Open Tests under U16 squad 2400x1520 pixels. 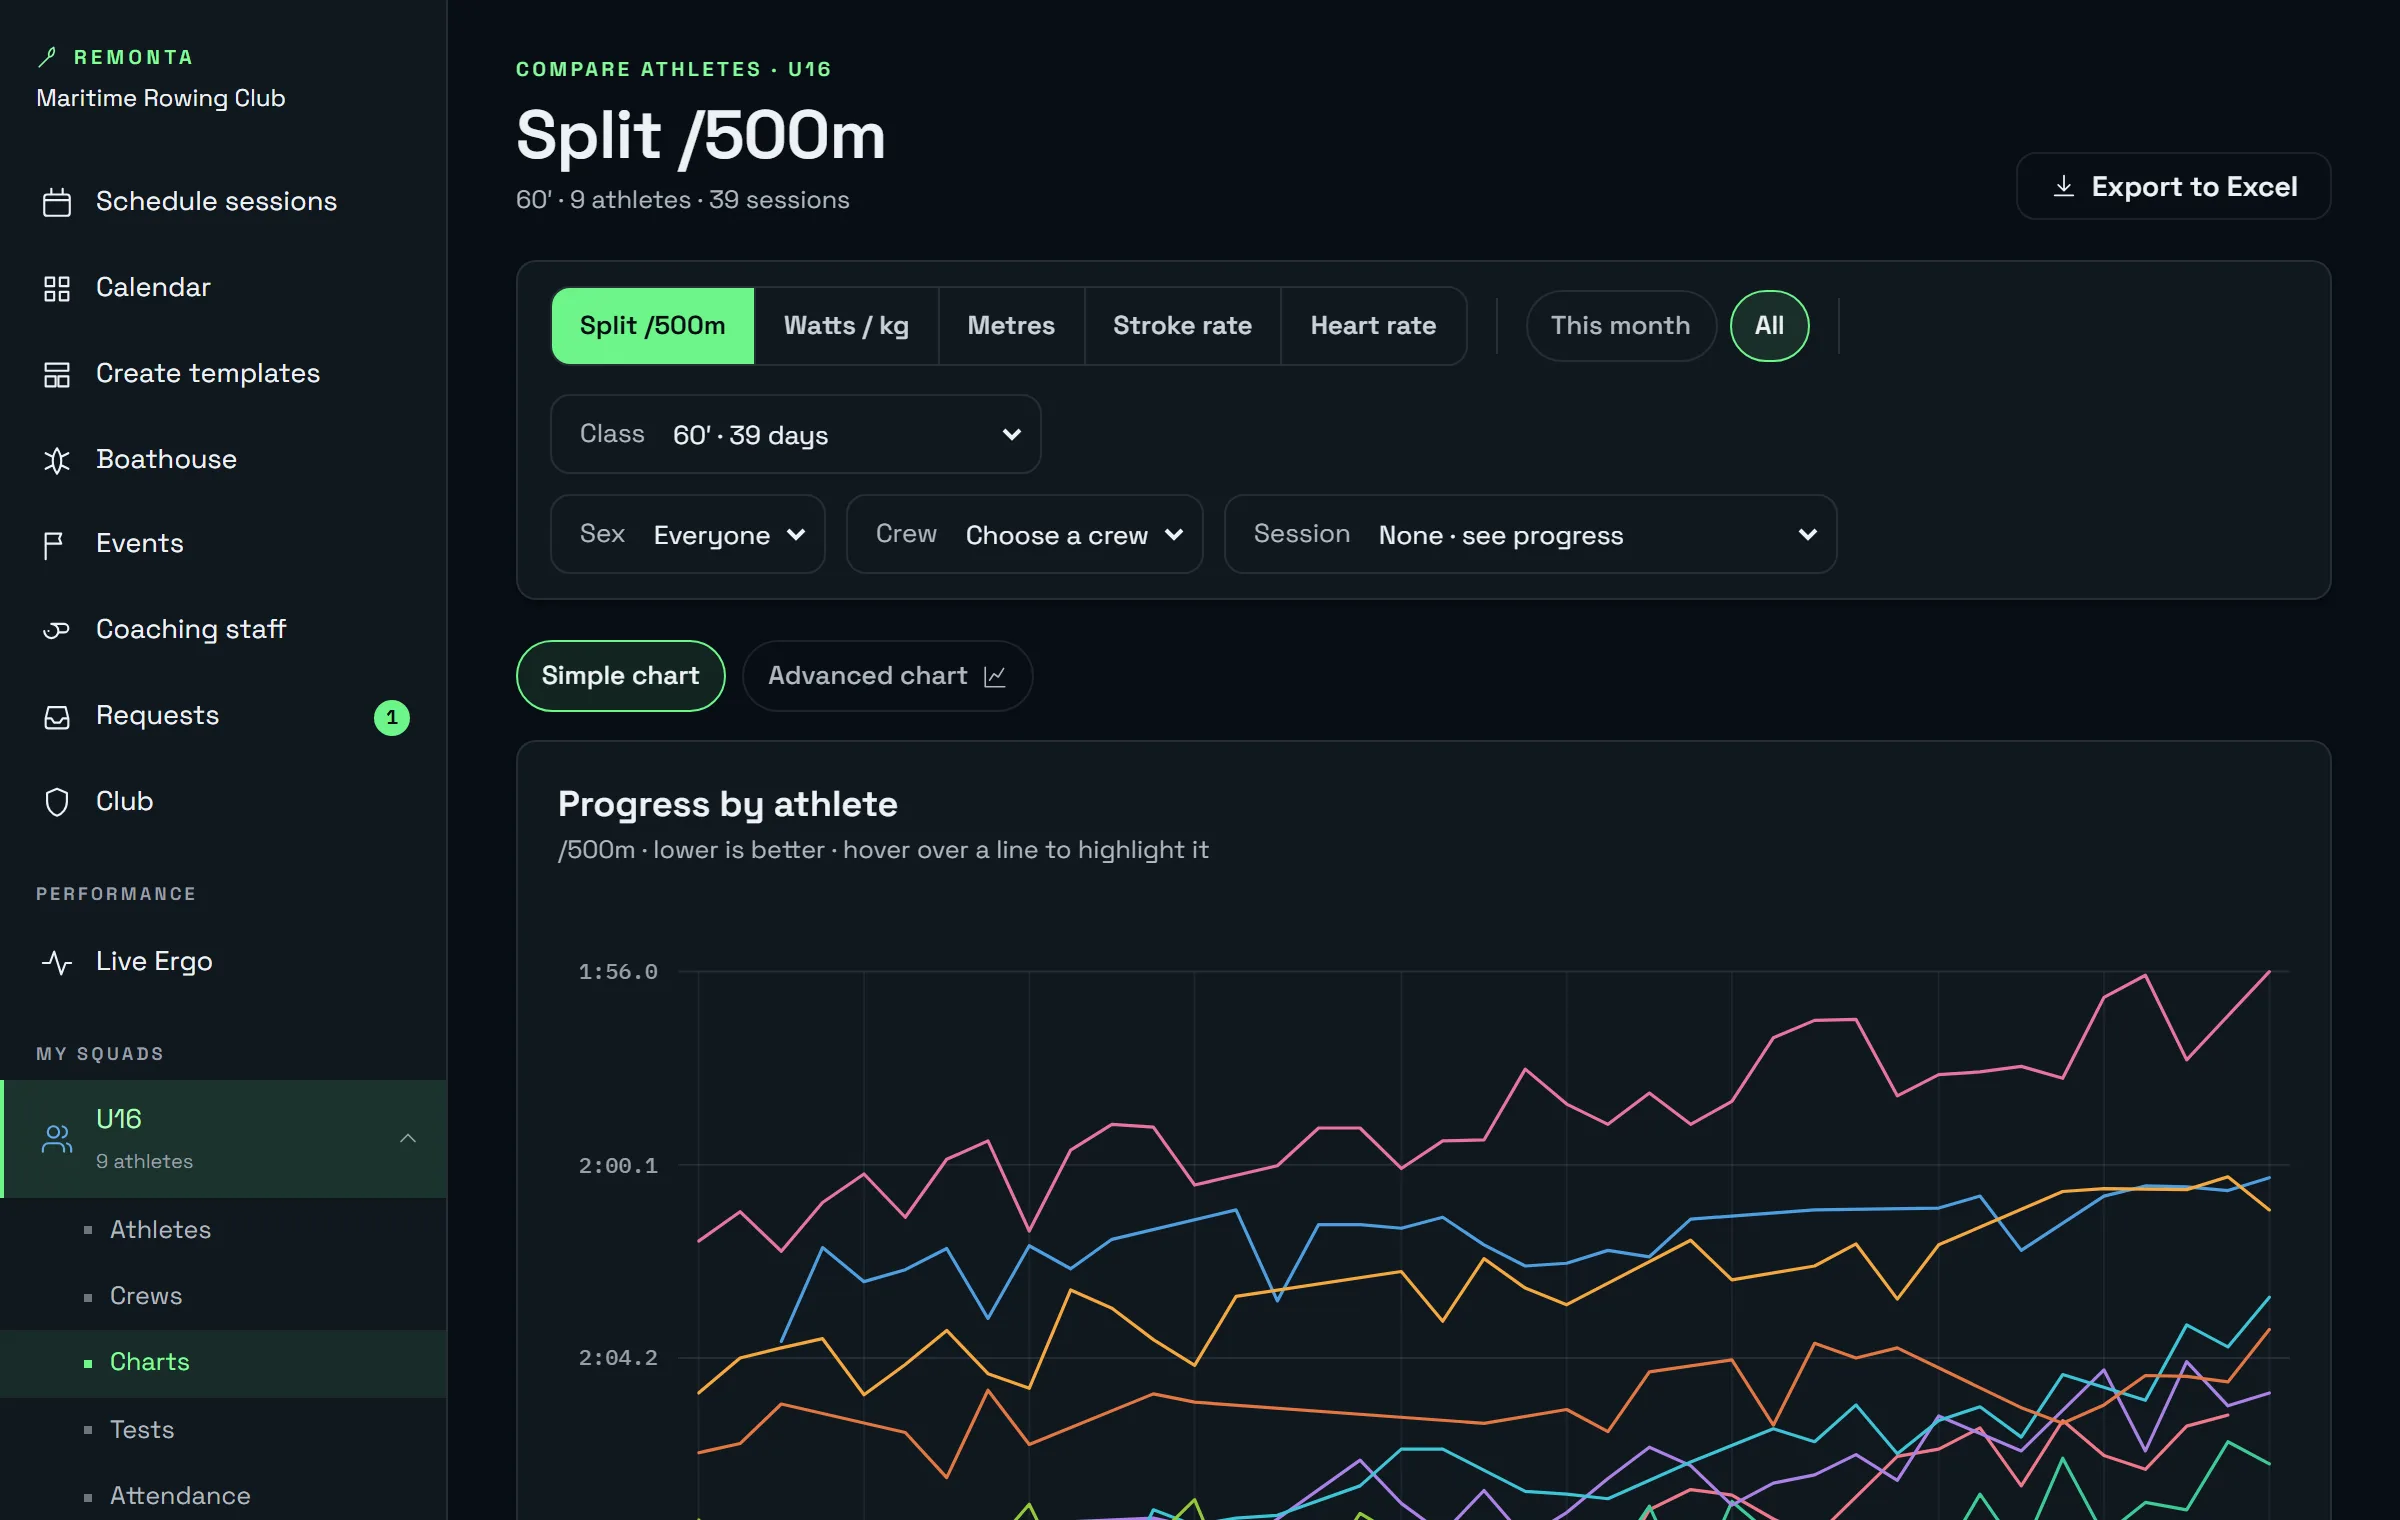[x=223, y=1430]
